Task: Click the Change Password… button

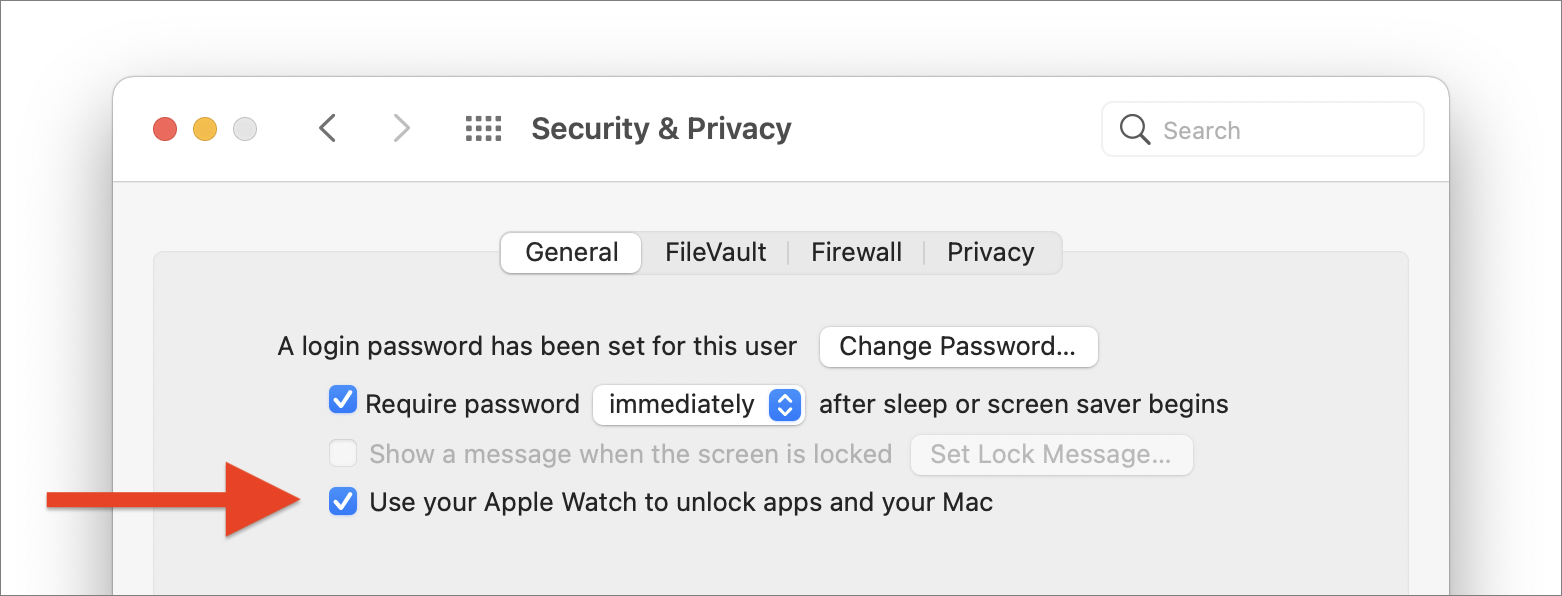Action: click(x=958, y=347)
